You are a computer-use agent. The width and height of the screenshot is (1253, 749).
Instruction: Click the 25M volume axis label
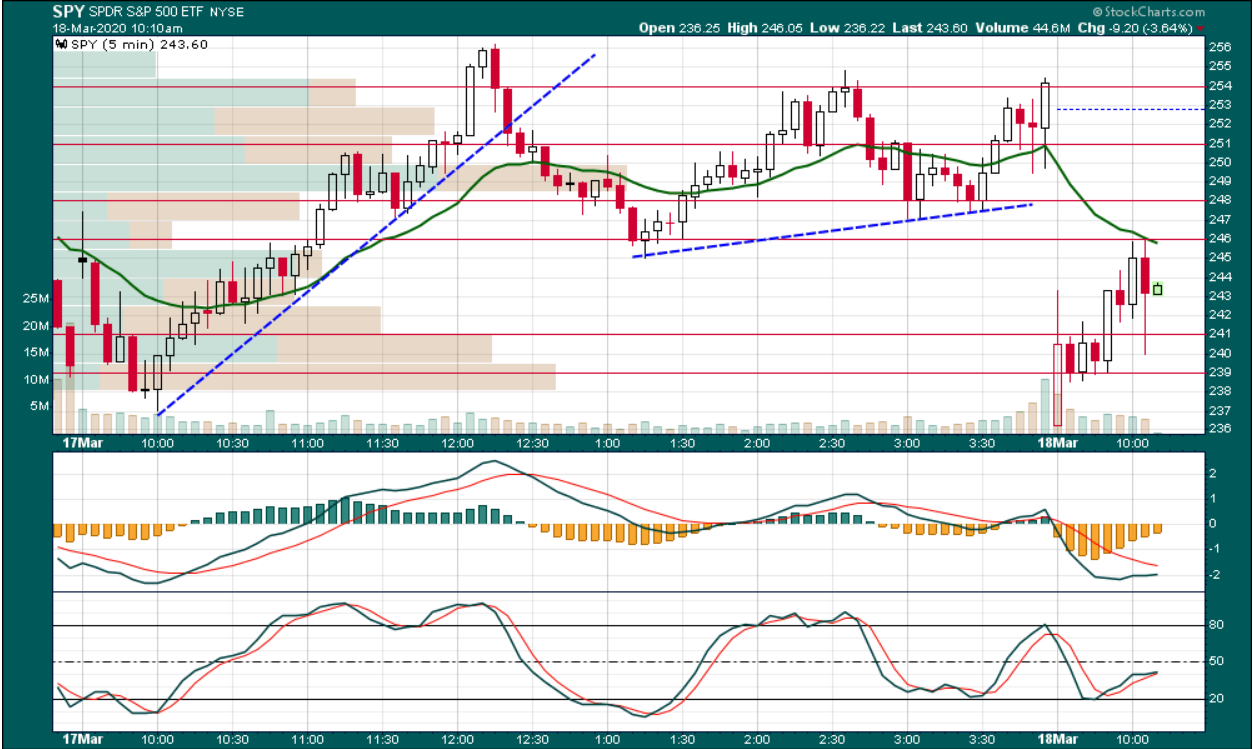click(x=35, y=299)
